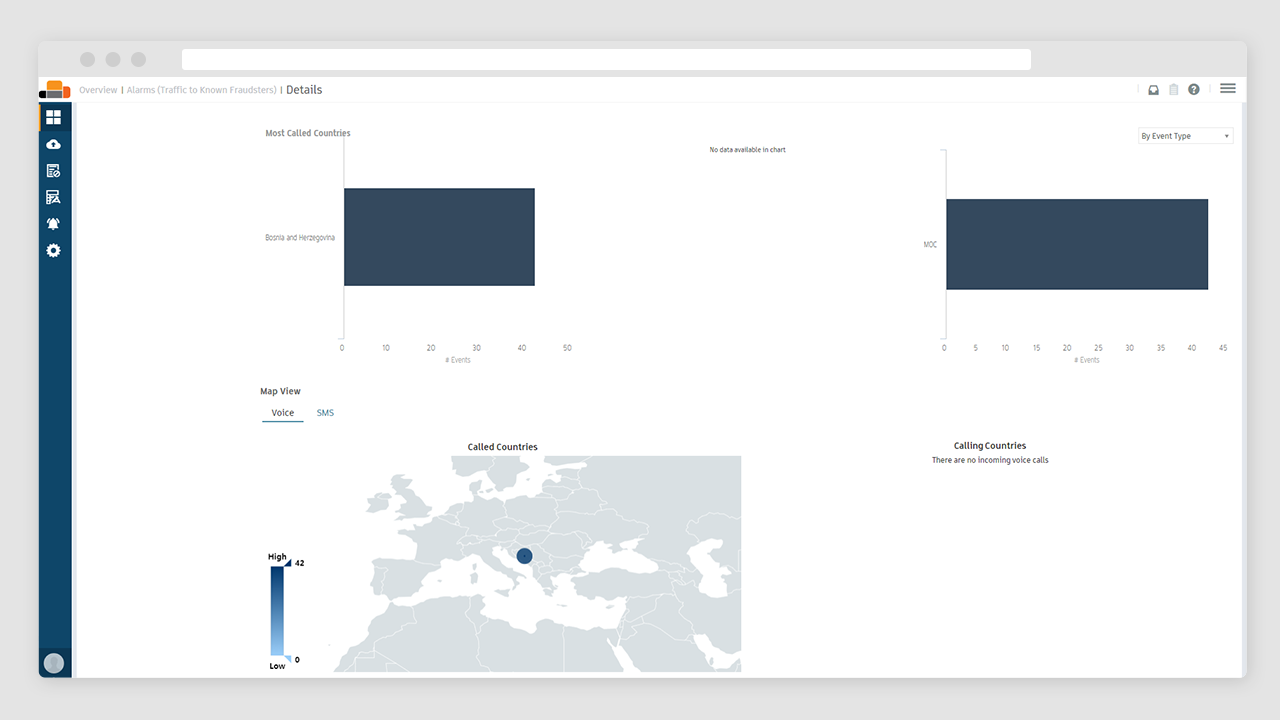Open the table analysis icon in sidebar
The width and height of the screenshot is (1280, 720).
54,197
